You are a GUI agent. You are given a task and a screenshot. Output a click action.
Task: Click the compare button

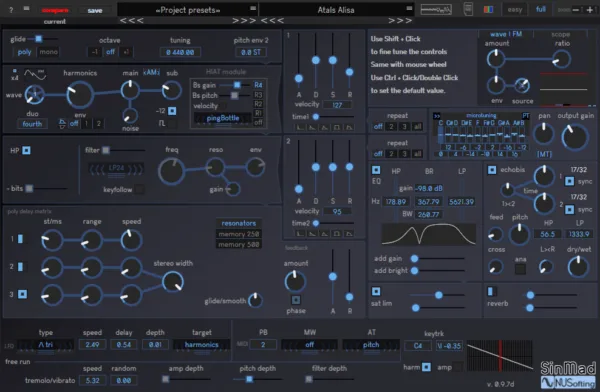[55, 10]
